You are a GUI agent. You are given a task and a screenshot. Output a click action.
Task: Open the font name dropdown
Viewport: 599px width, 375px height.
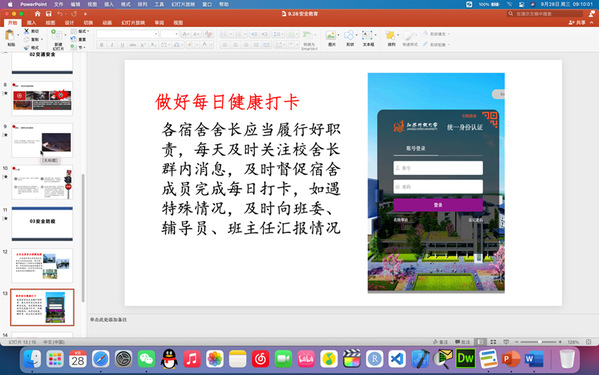[x=128, y=34]
